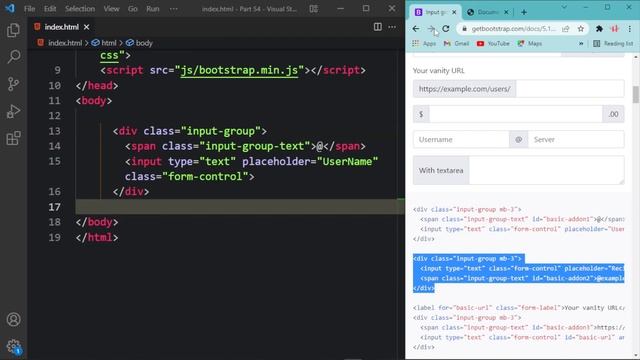Place cursor on empty line 17
Screen dimensions: 640x360
tap(240, 207)
